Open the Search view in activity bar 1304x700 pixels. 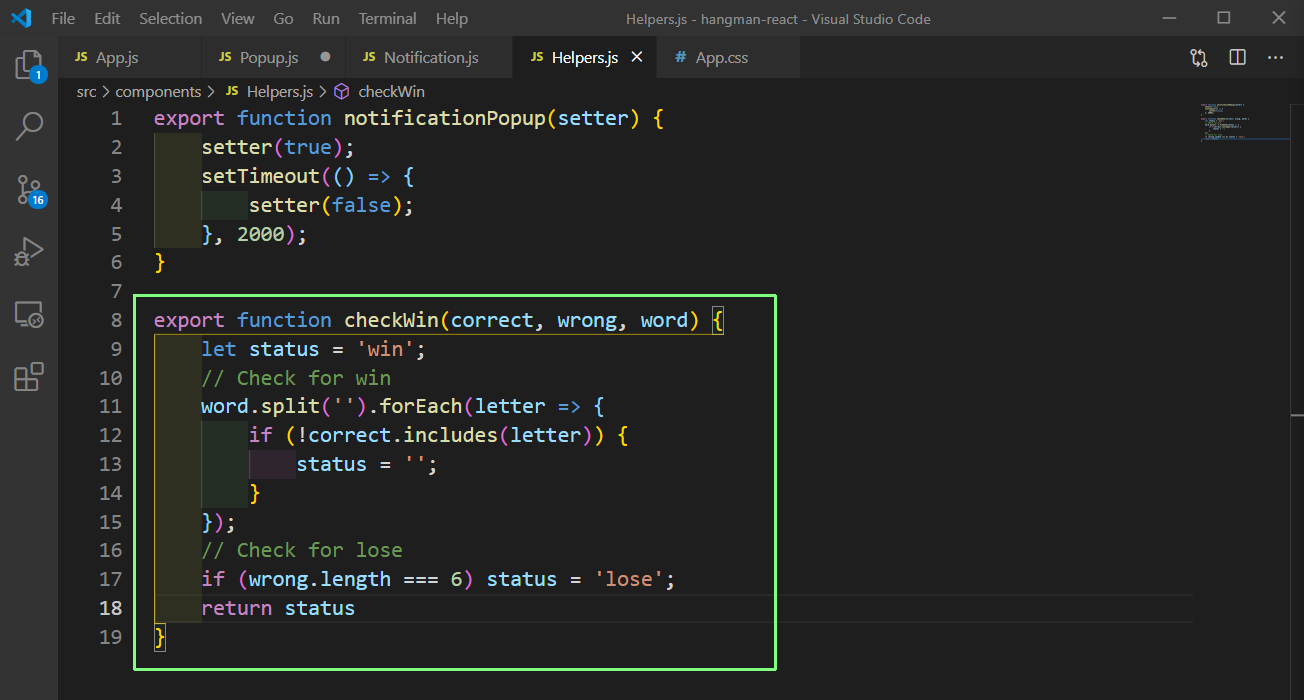pos(29,126)
